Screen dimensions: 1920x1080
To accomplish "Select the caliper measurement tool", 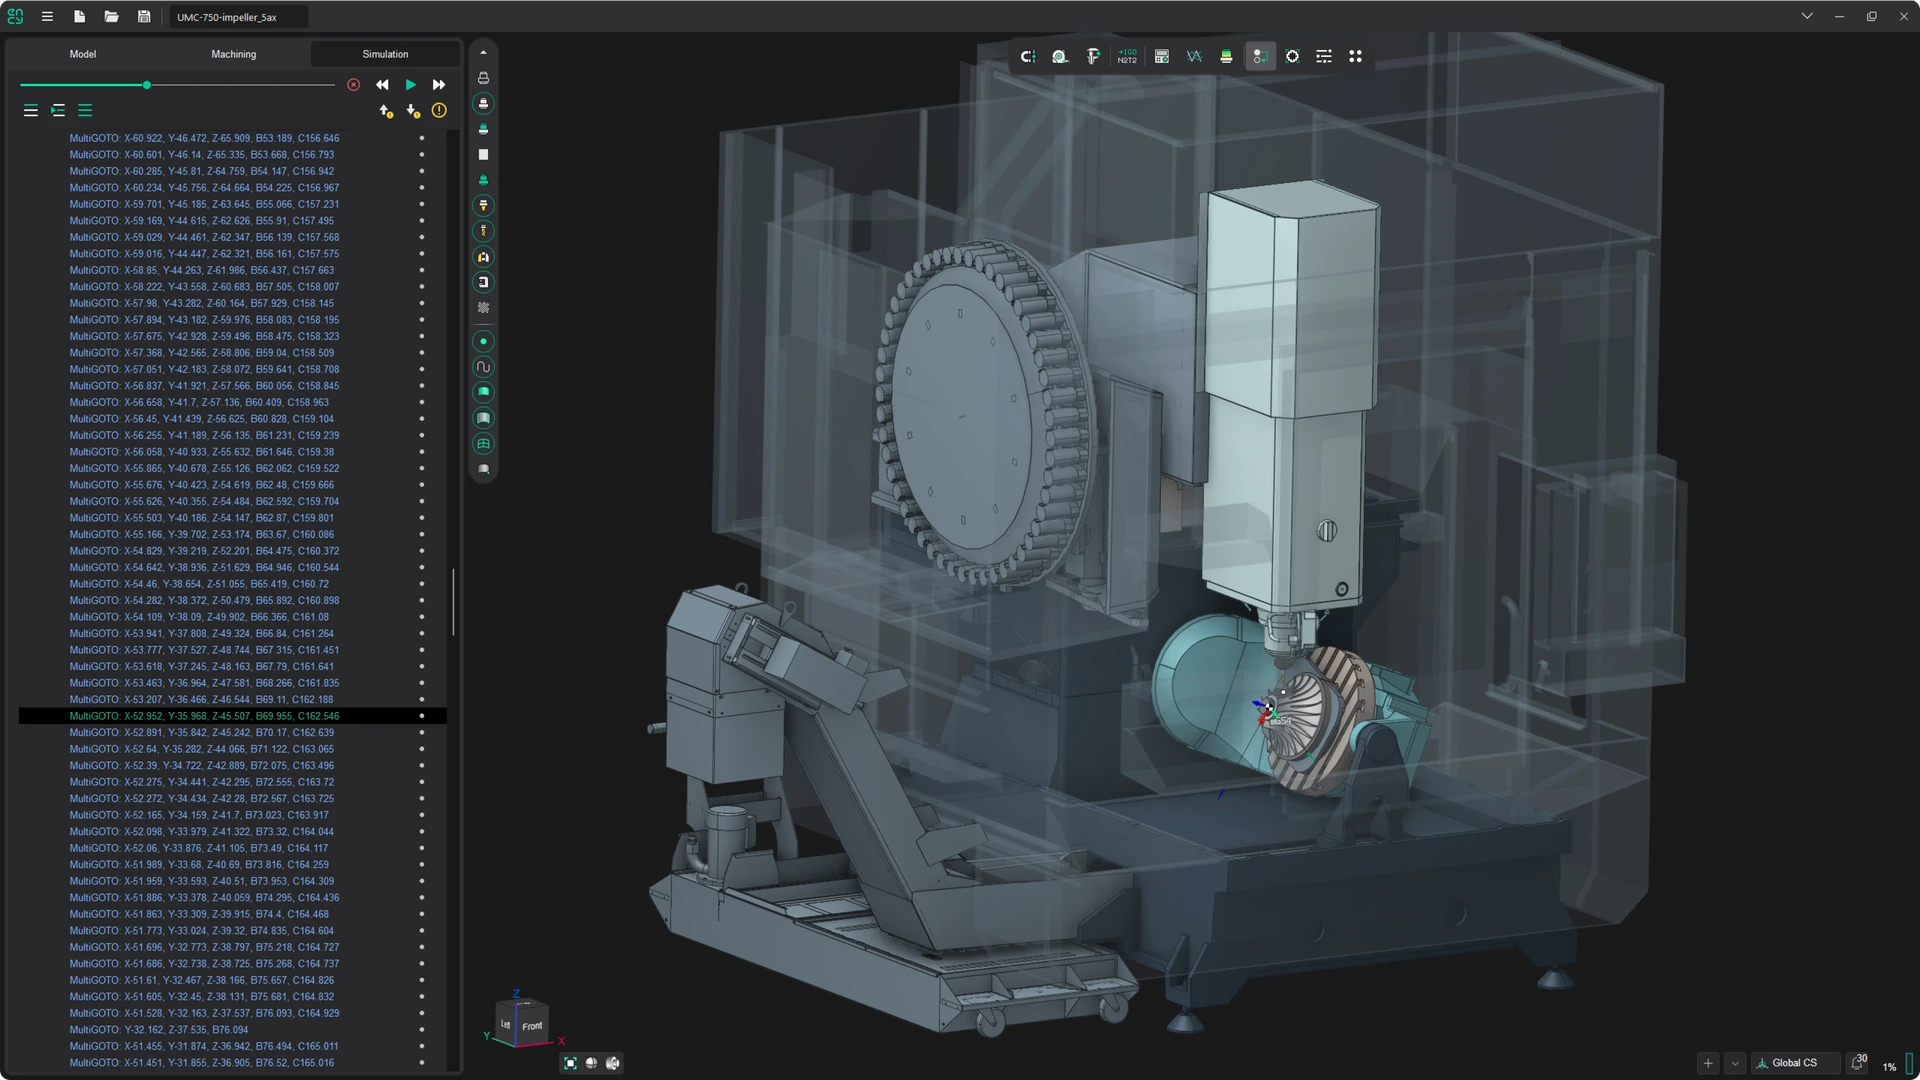I will click(x=1093, y=56).
